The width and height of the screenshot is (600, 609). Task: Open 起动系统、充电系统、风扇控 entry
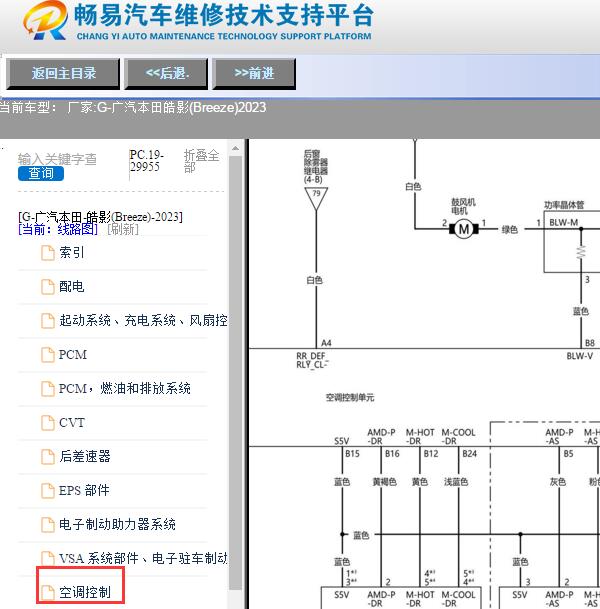pos(143,320)
